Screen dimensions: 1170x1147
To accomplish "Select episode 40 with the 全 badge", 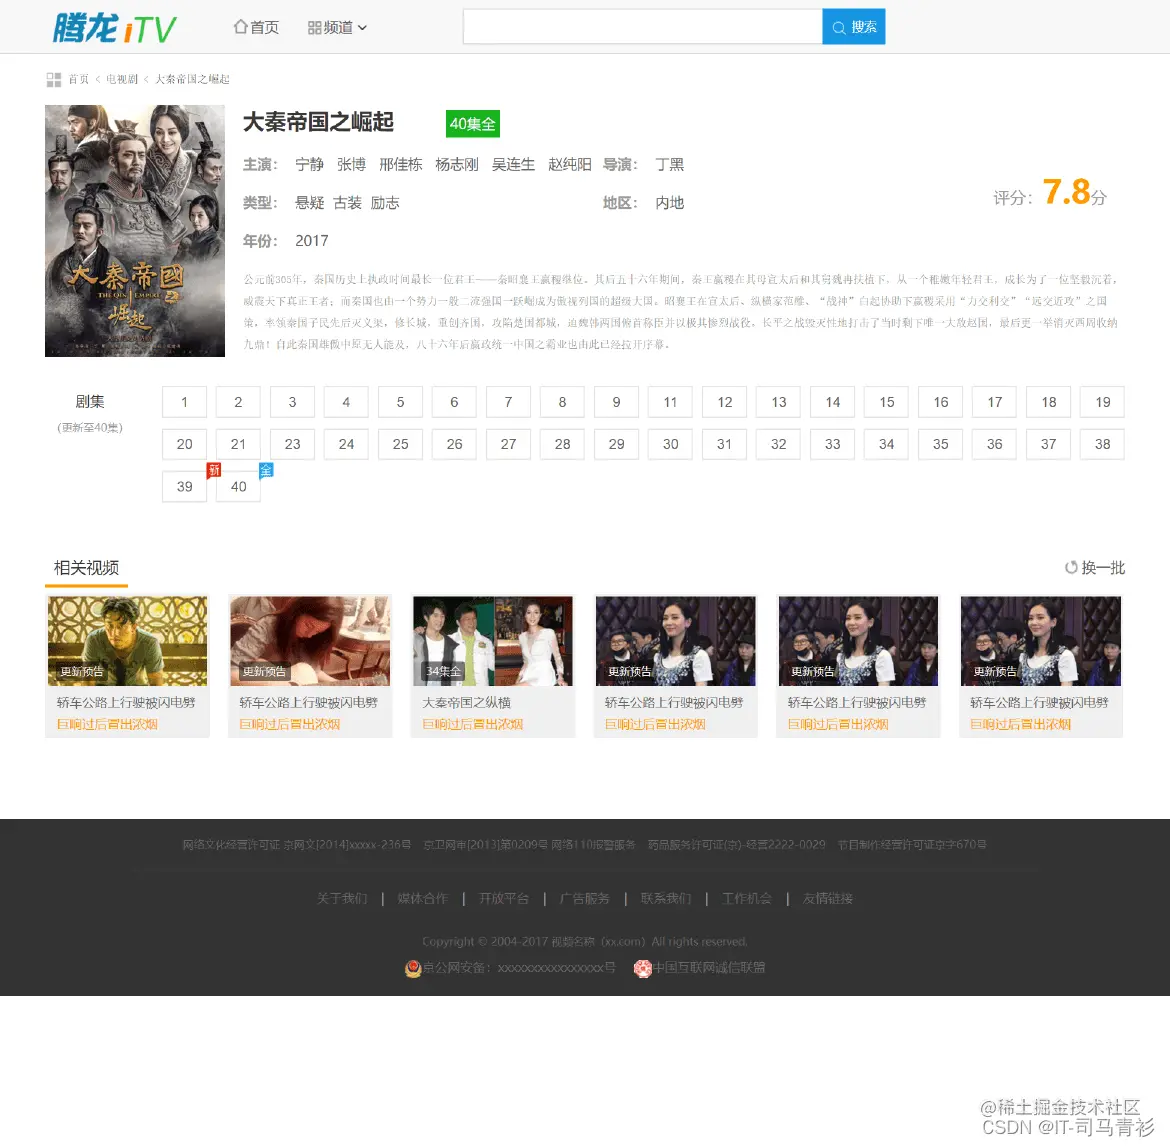I will (x=238, y=487).
